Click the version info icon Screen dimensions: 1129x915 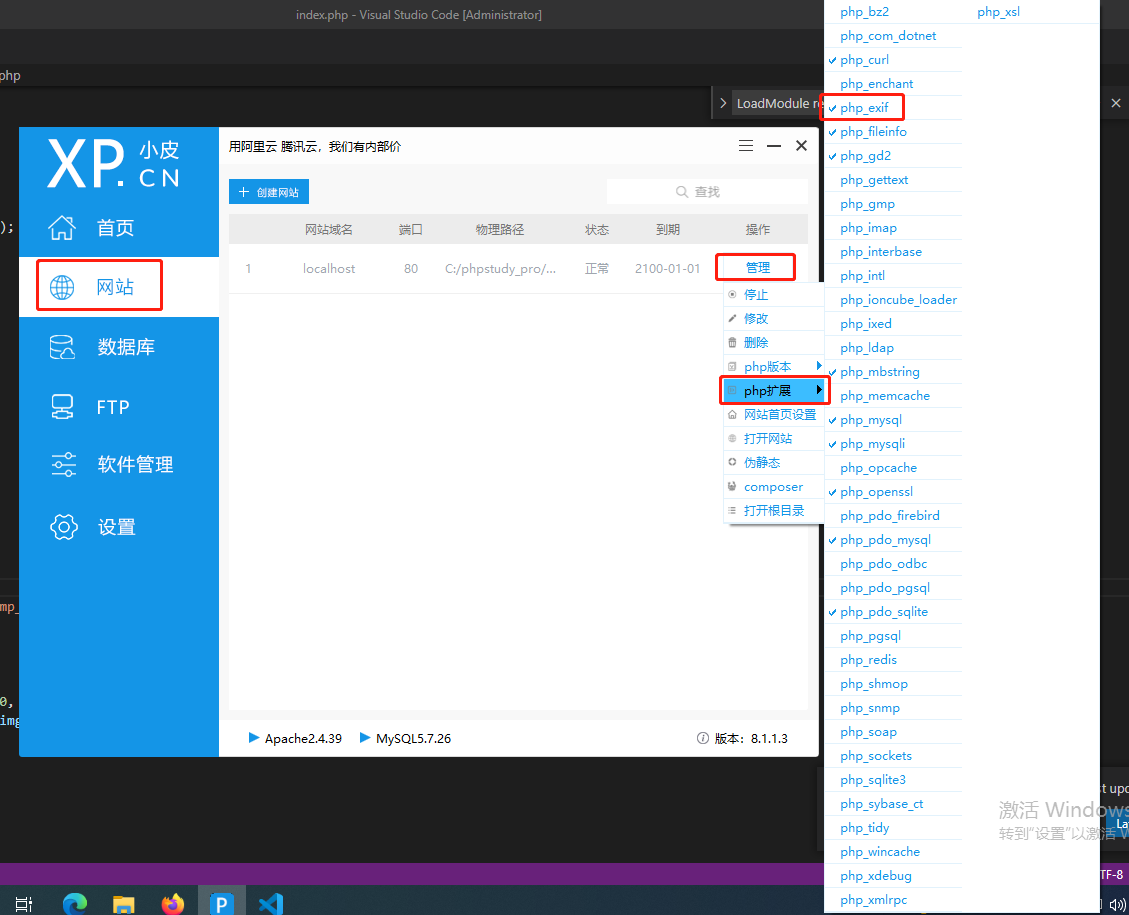pos(703,738)
